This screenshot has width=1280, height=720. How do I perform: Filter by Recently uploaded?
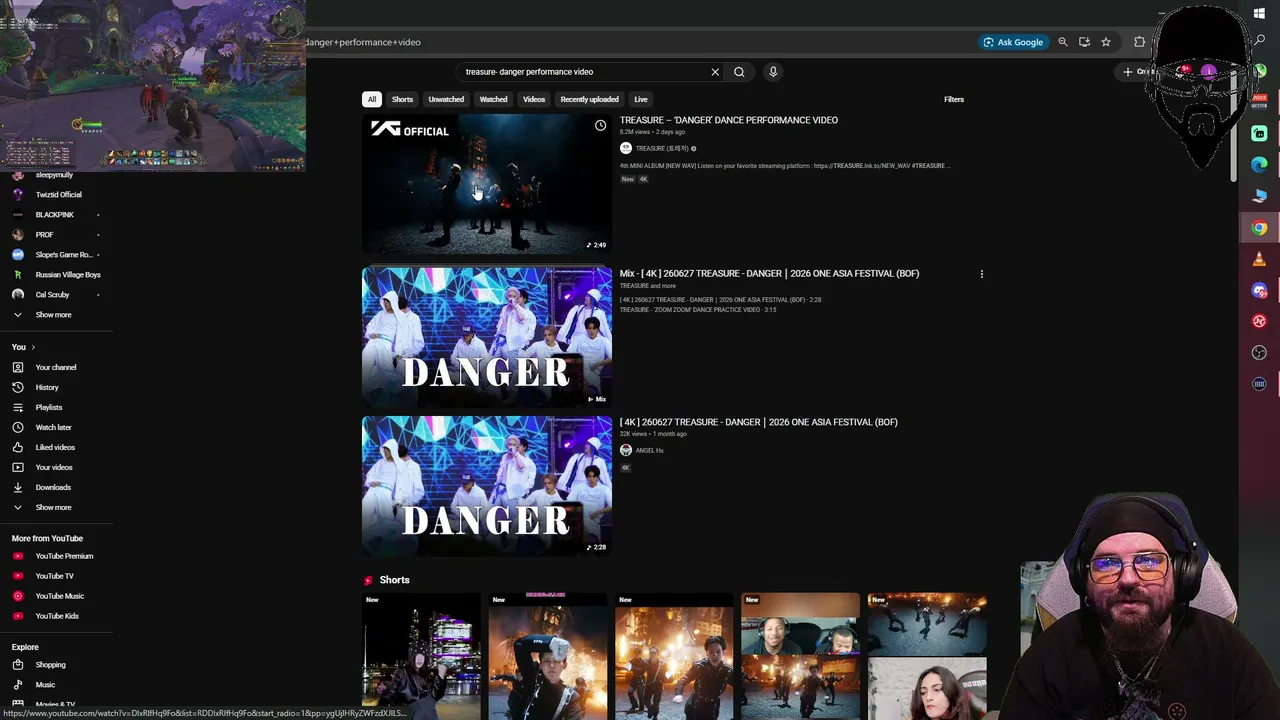589,99
